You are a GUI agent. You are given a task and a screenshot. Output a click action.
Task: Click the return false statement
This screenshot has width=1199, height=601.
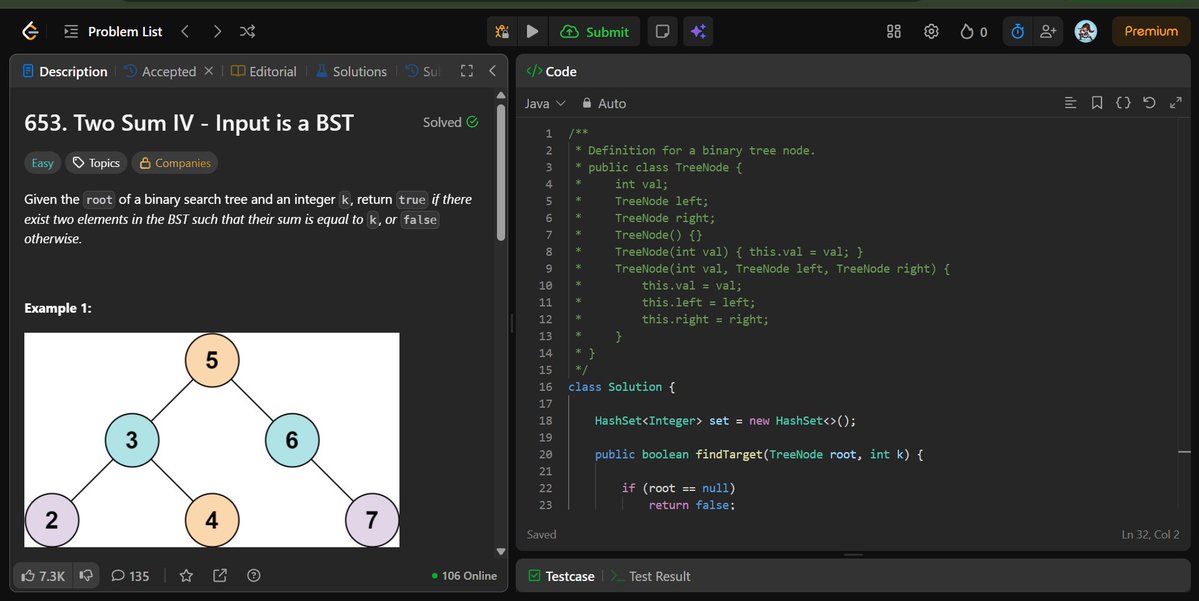691,505
